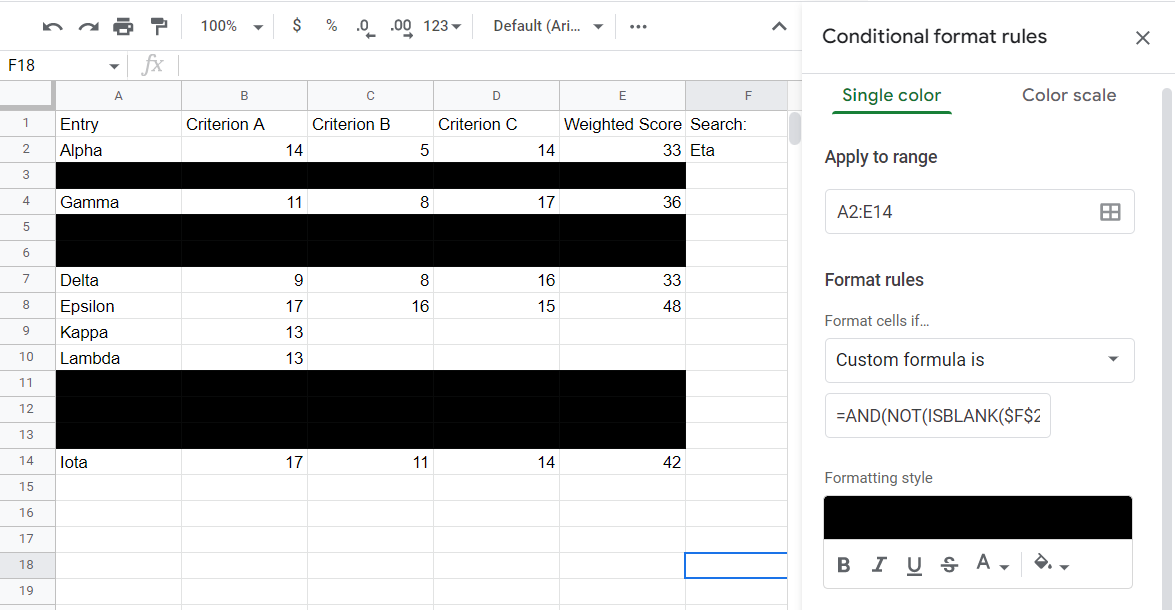Switch to the Color scale tab
The height and width of the screenshot is (610, 1175).
click(x=1069, y=95)
